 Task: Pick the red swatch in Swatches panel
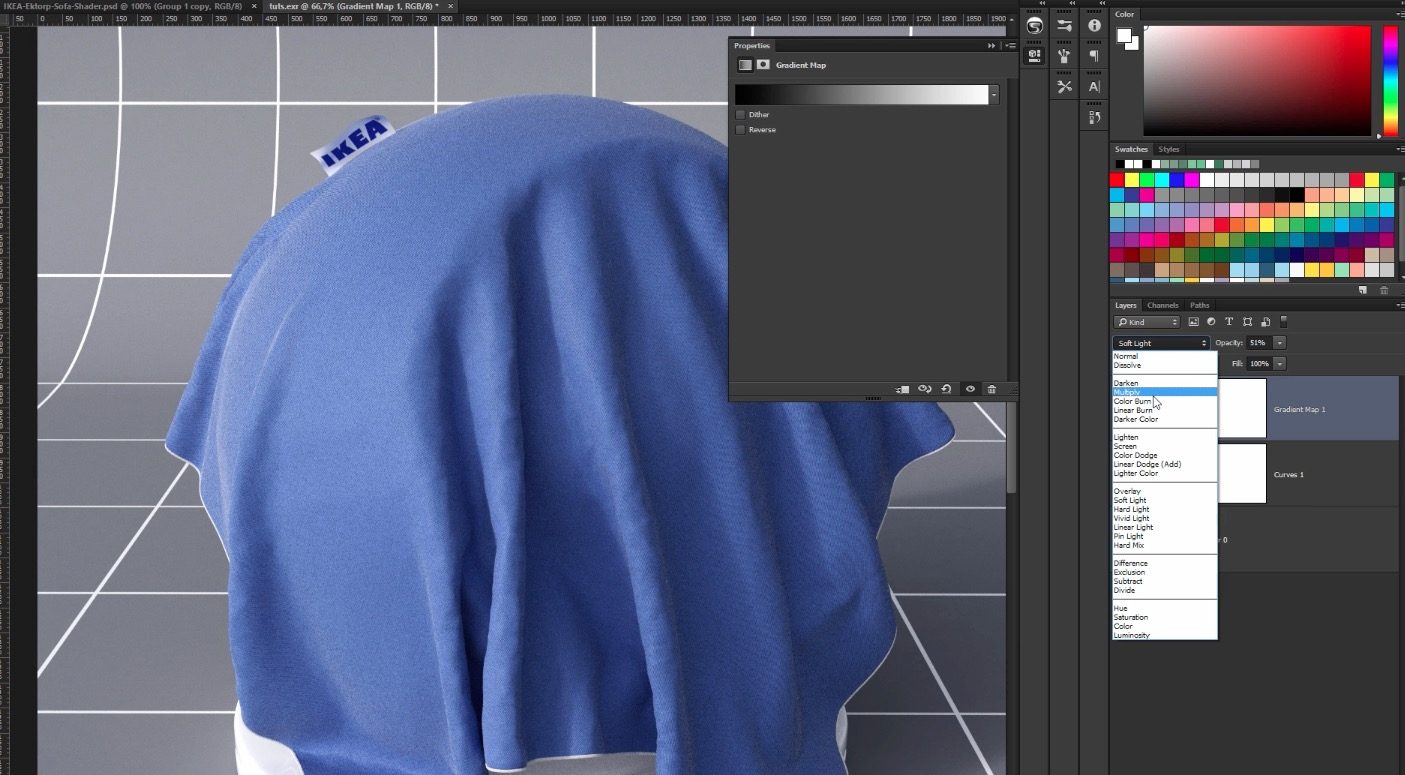[x=1117, y=180]
